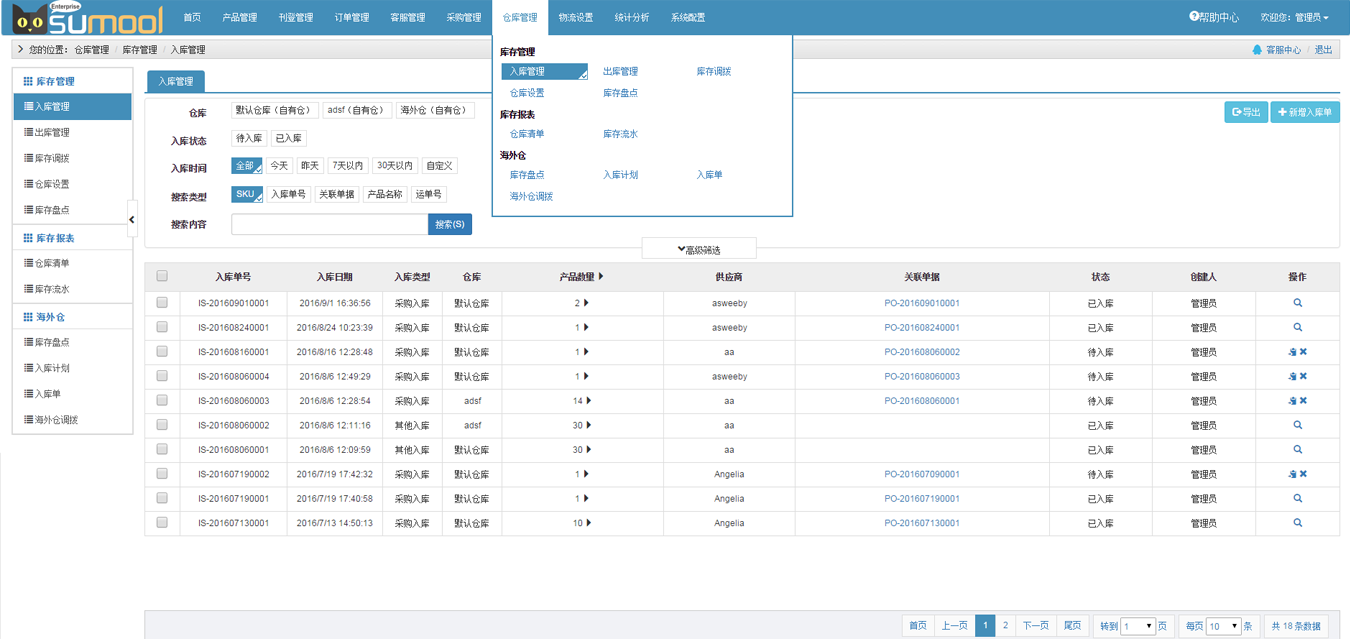Click the delete X icon for IS-201608160001
Image resolution: width=1350 pixels, height=639 pixels.
[x=1303, y=352]
